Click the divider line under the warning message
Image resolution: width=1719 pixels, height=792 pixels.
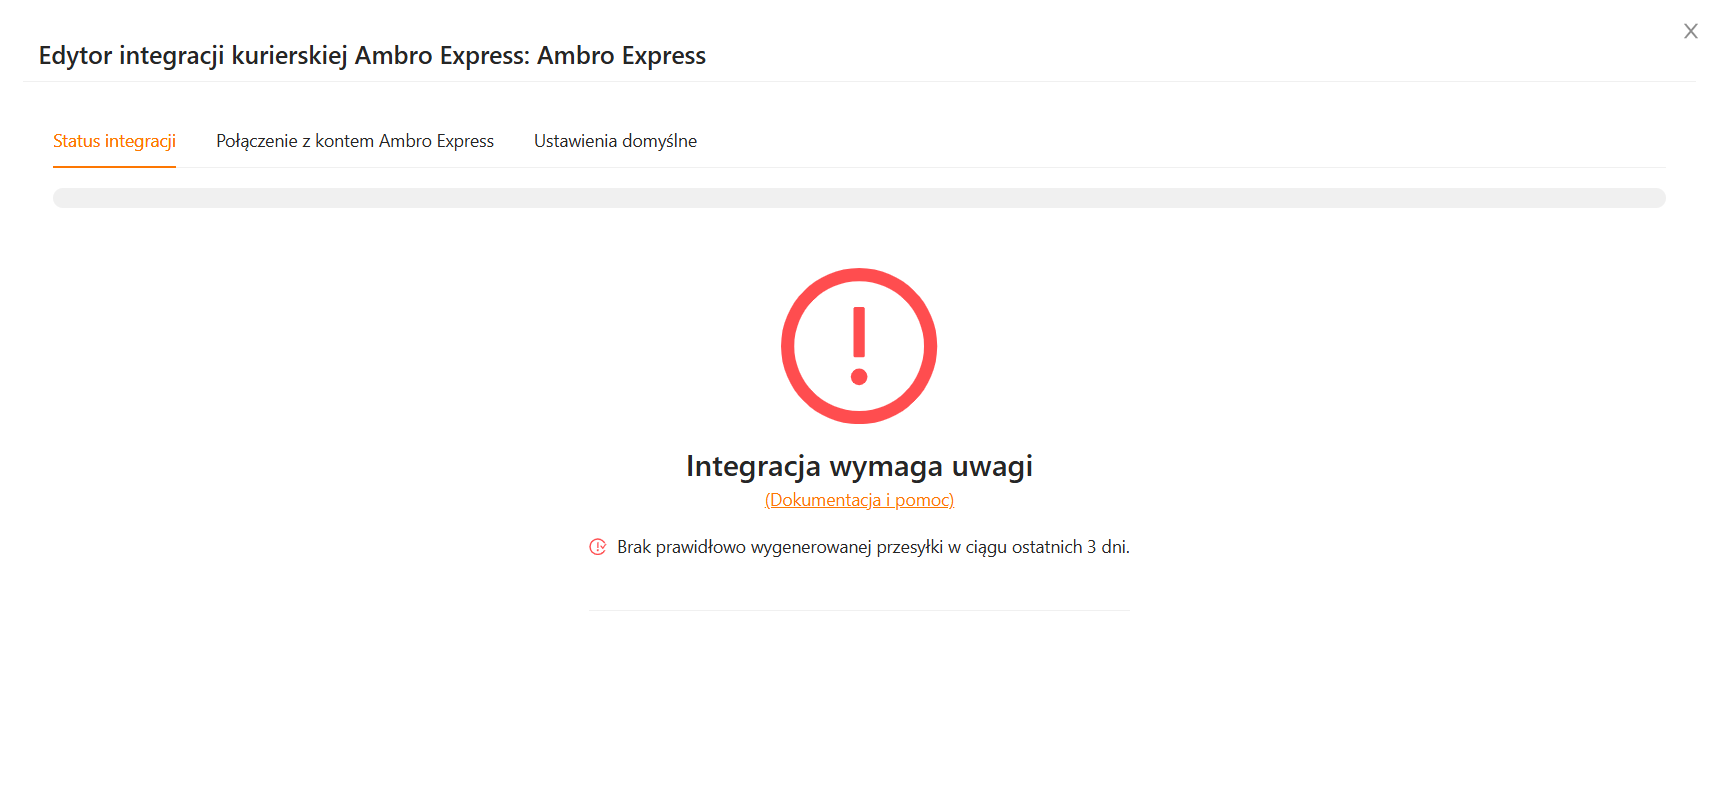[x=859, y=610]
